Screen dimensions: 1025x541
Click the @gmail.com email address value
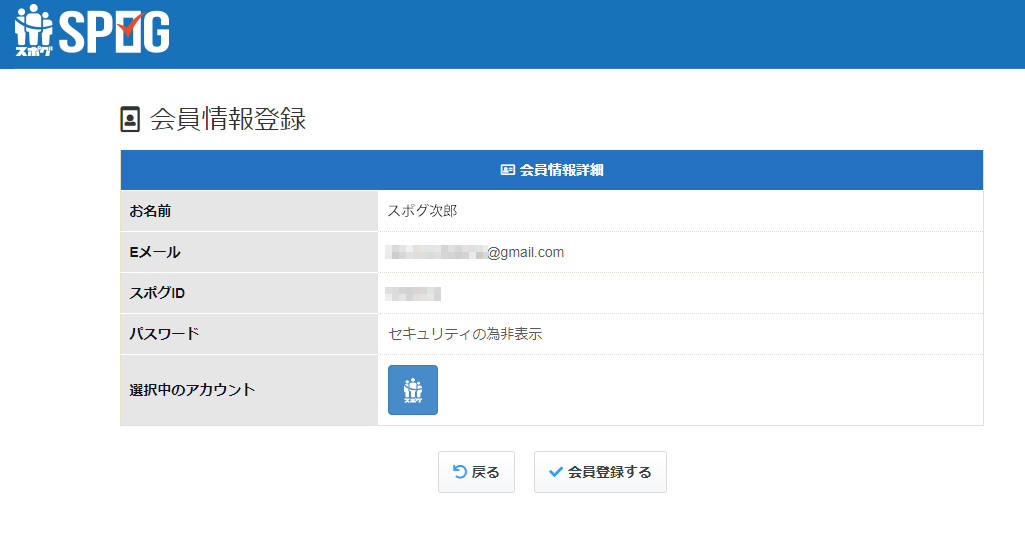click(x=476, y=253)
